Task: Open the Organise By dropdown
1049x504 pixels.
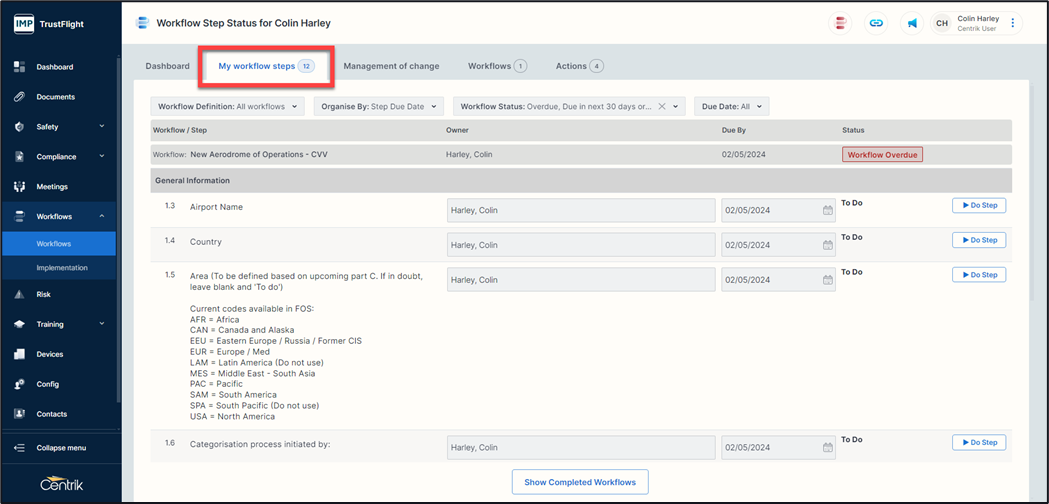Action: coord(379,106)
